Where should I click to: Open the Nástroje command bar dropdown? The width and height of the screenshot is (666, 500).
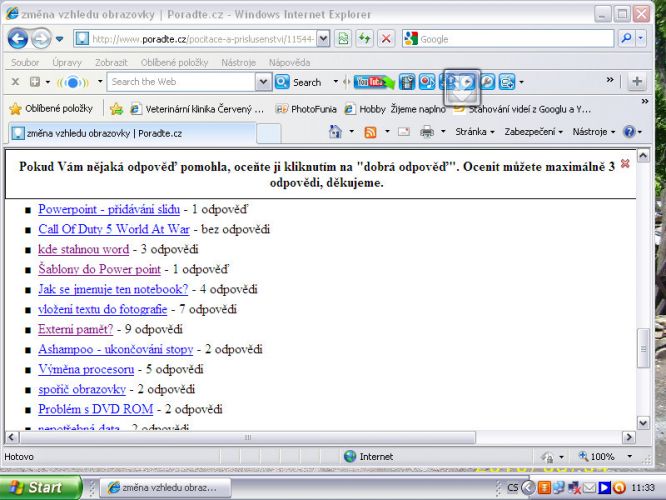click(x=594, y=132)
